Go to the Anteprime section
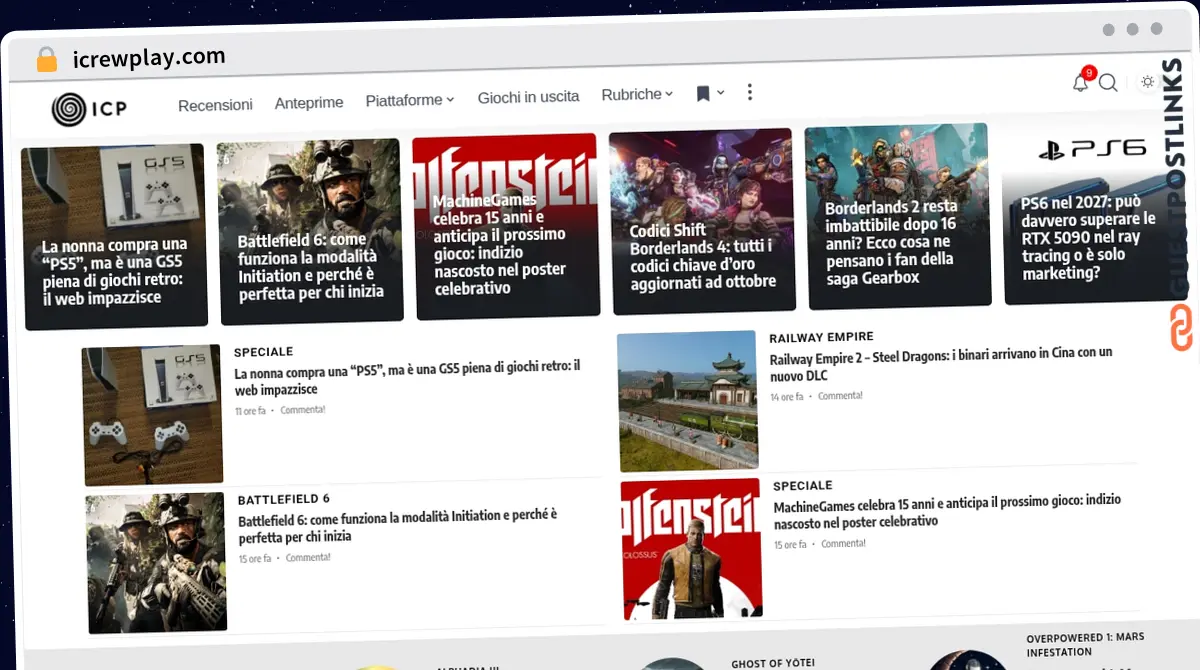 (x=309, y=102)
